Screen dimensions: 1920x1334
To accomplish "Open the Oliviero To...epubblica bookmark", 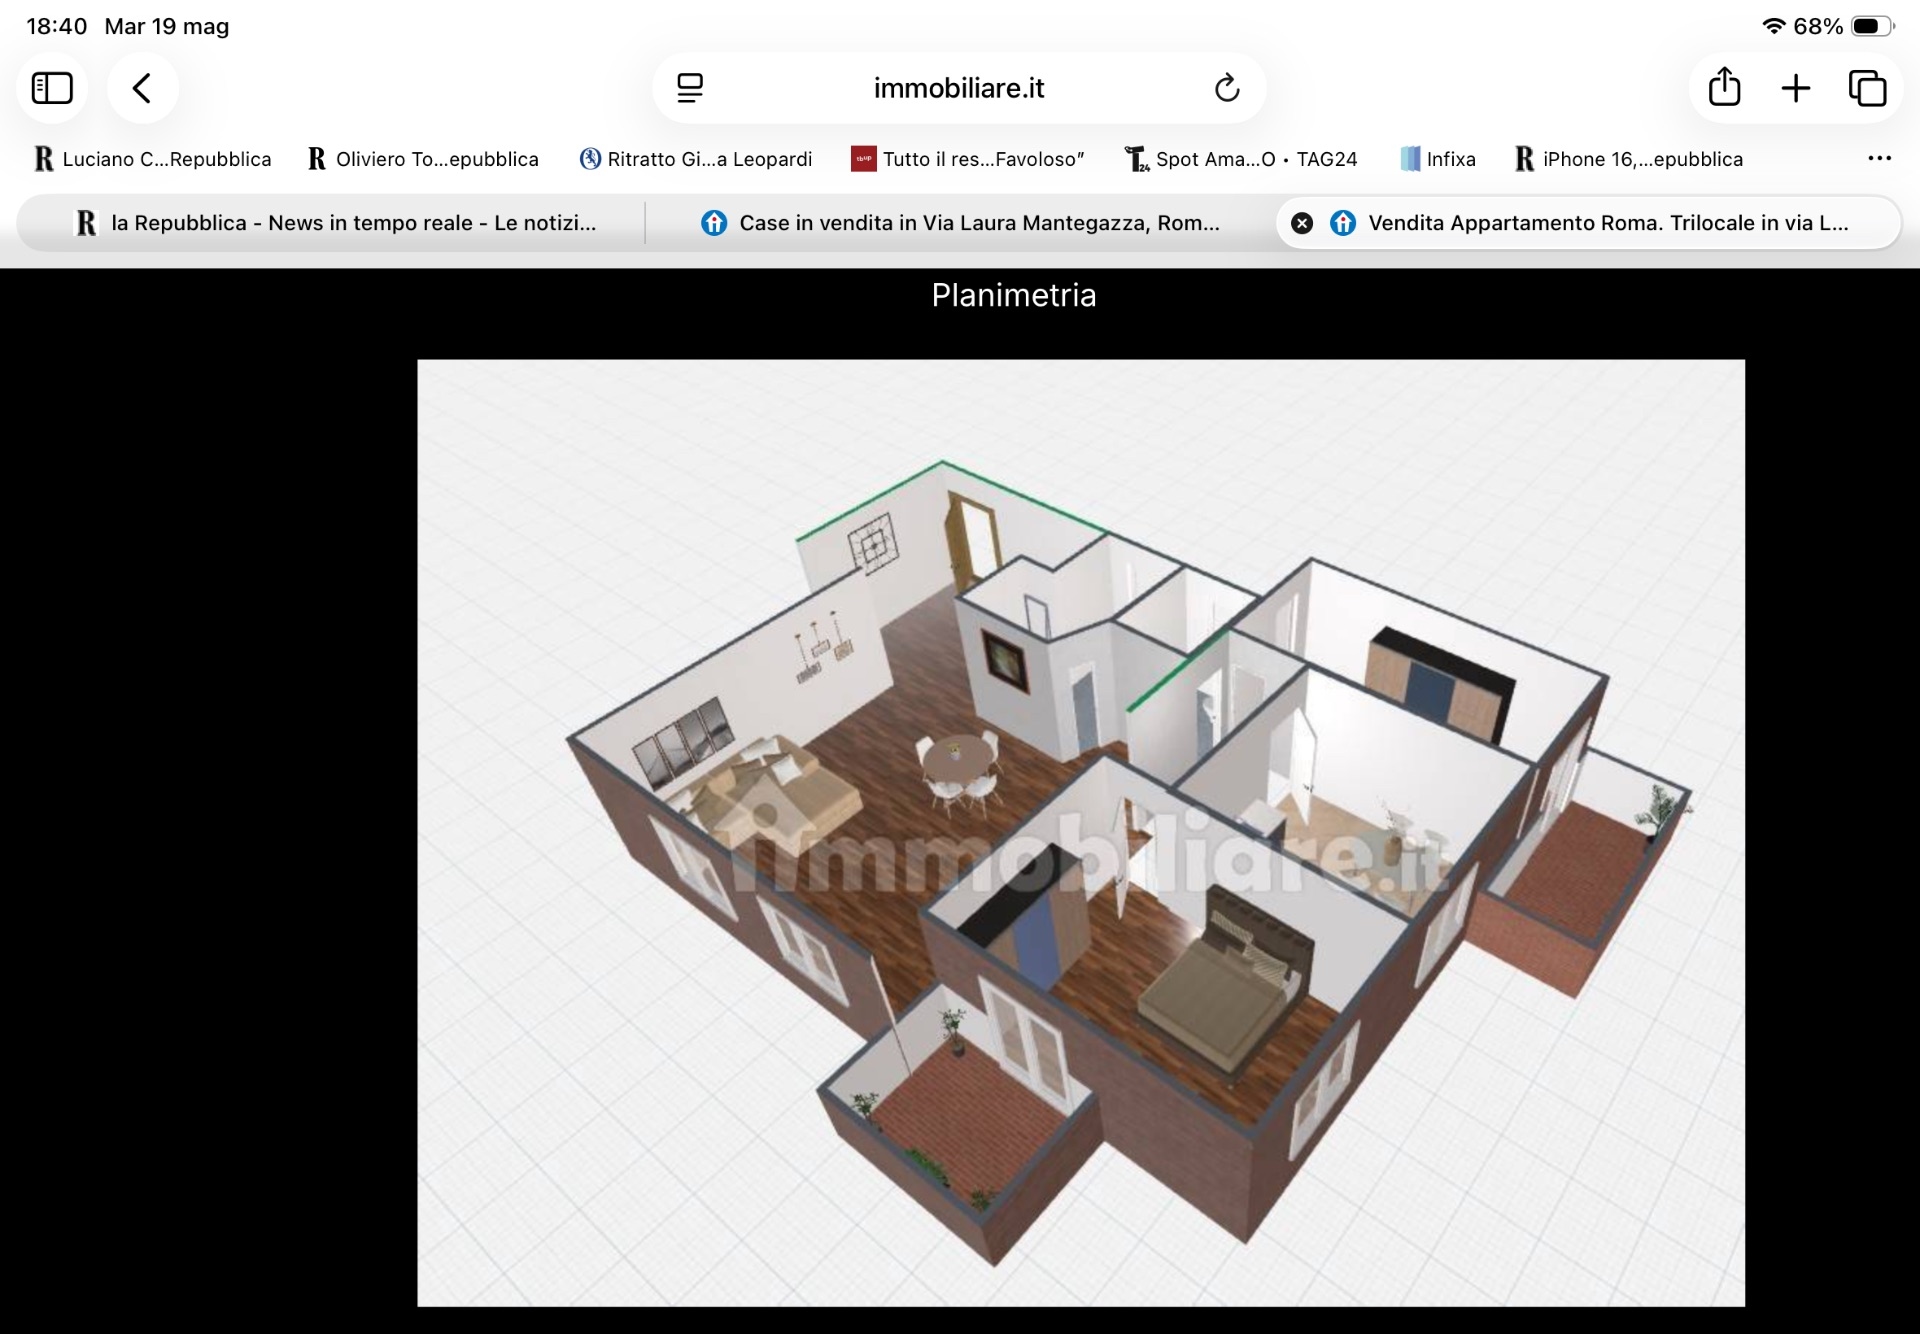I will 424,159.
